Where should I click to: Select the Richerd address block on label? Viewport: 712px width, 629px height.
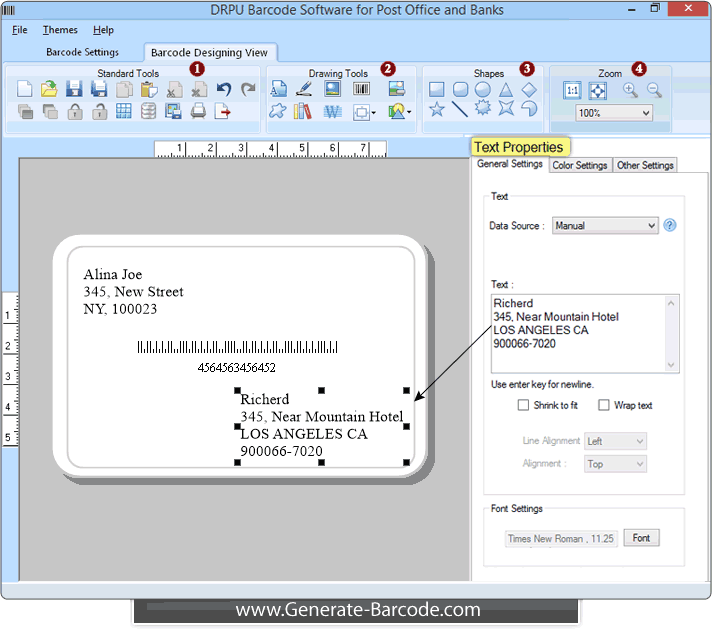click(x=321, y=426)
